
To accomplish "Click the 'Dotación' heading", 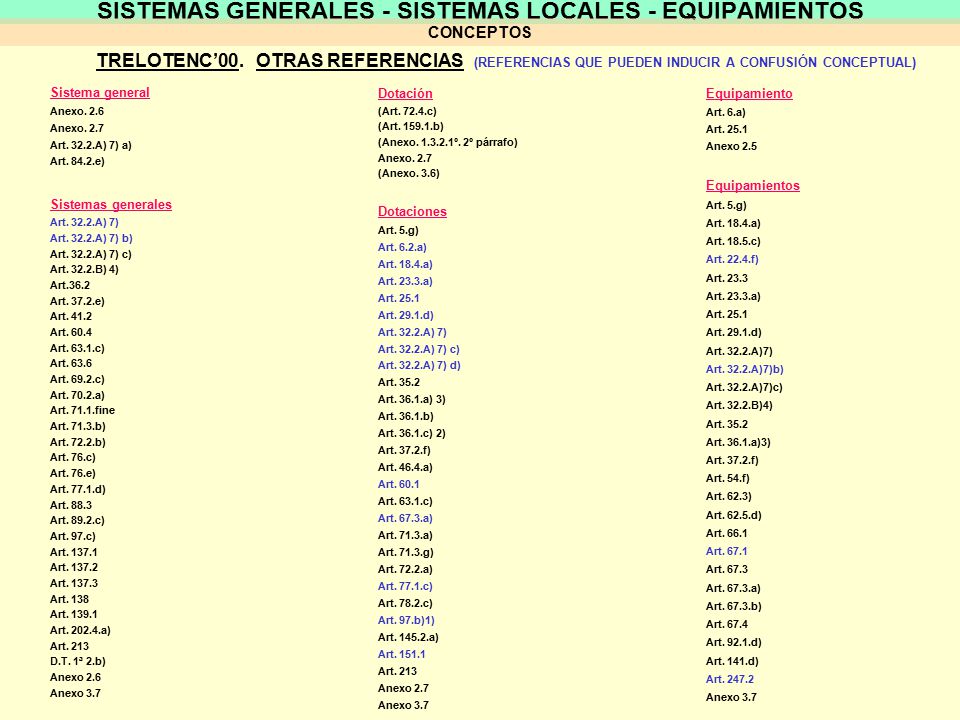I will 405,93.
